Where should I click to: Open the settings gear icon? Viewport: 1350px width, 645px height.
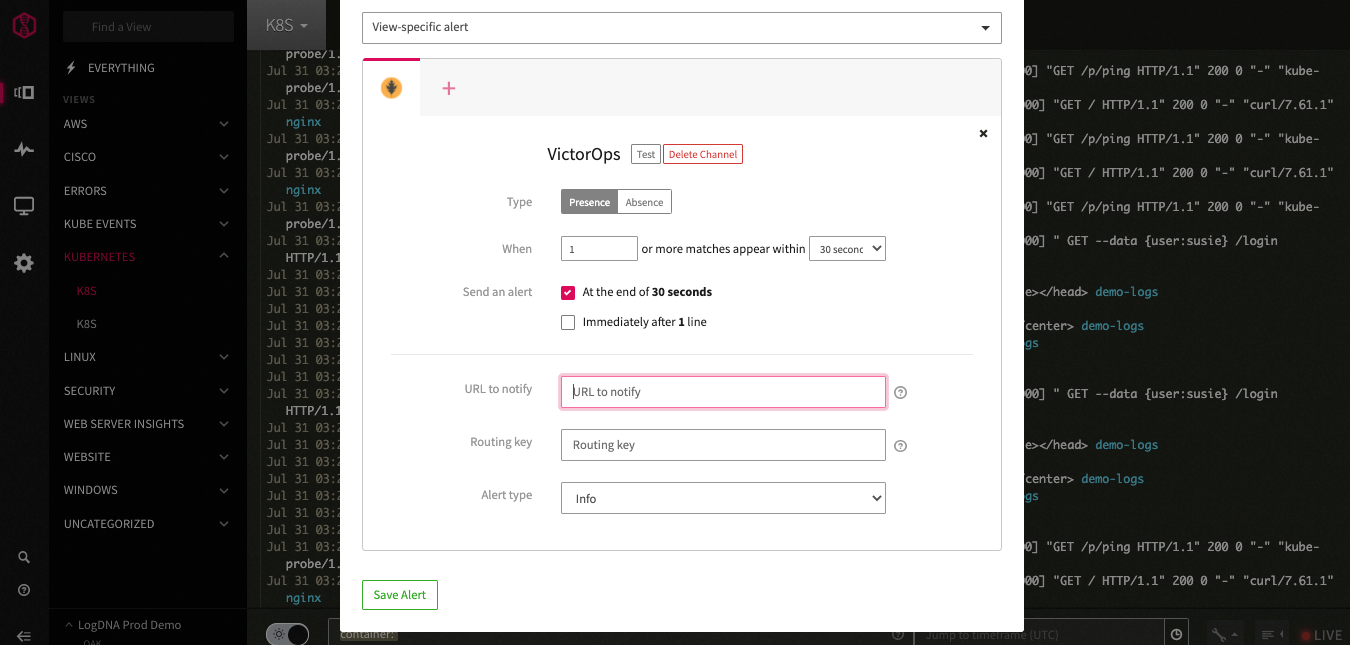(x=24, y=263)
